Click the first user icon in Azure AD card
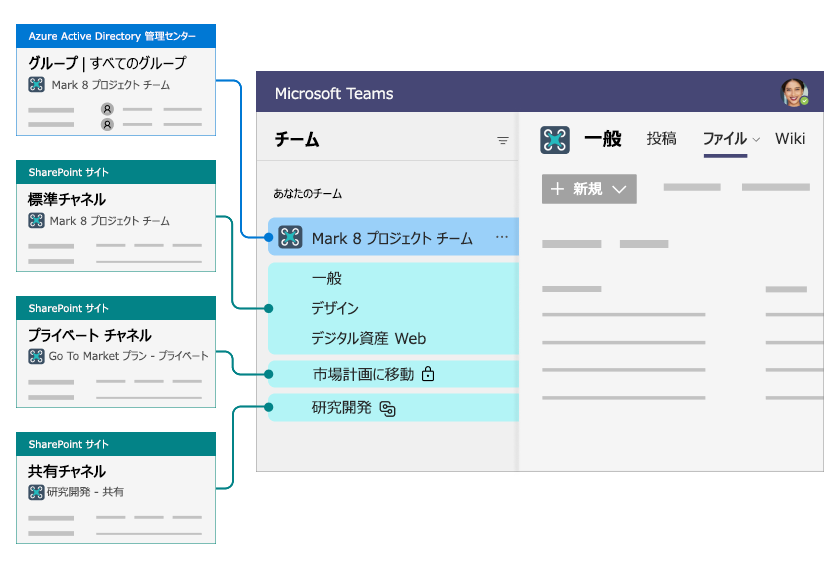The height and width of the screenshot is (568, 840). [x=107, y=109]
